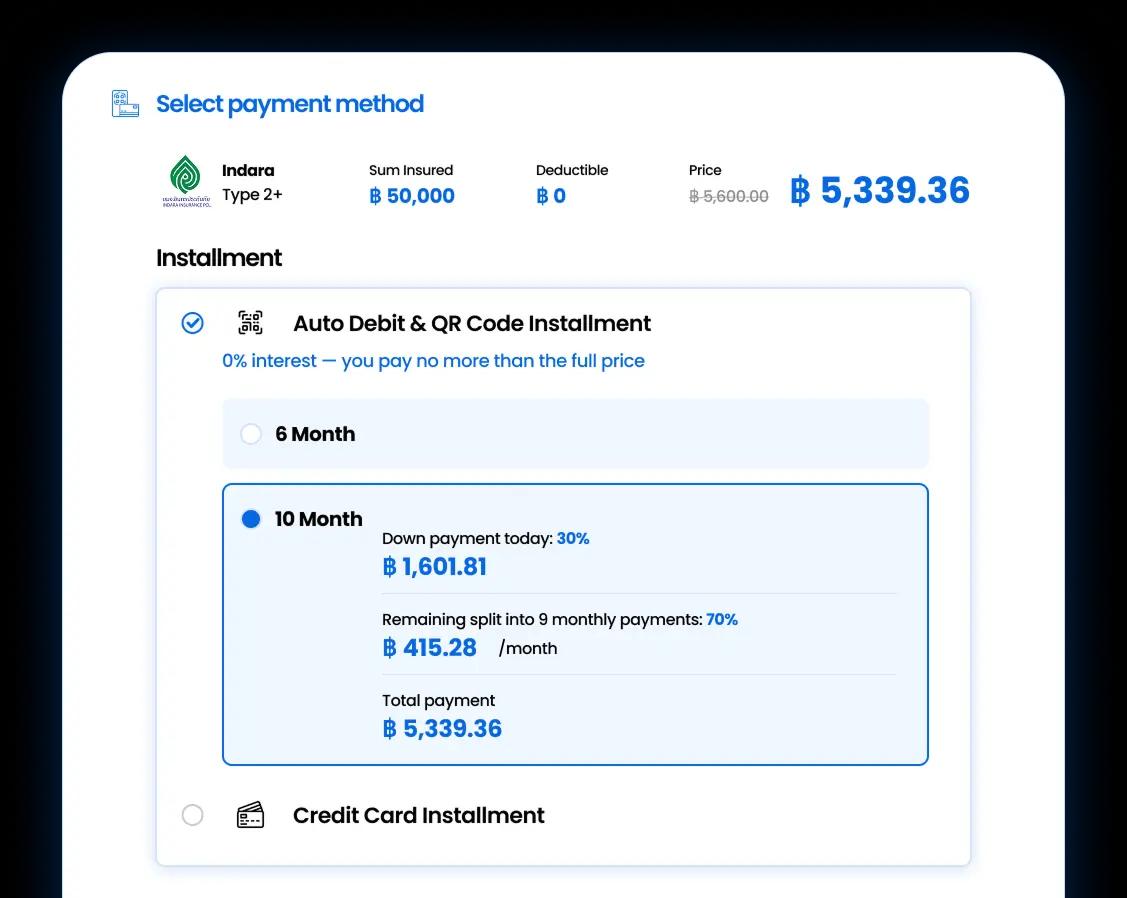Image resolution: width=1127 pixels, height=898 pixels.
Task: Expand the 6 Month installment option row
Action: [575, 434]
